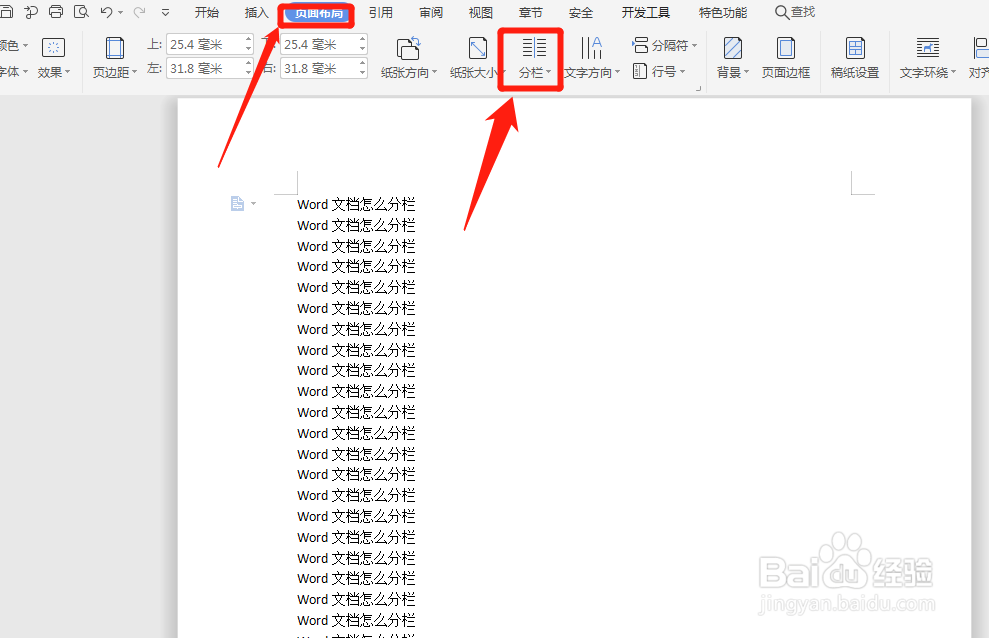Click the 背景 background icon
The height and width of the screenshot is (638, 989).
pos(733,48)
